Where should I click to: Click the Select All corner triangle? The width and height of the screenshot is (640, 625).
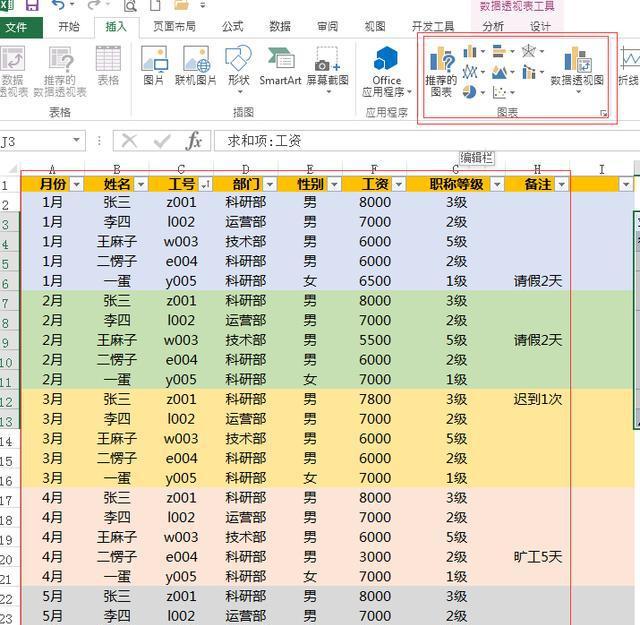12,169
